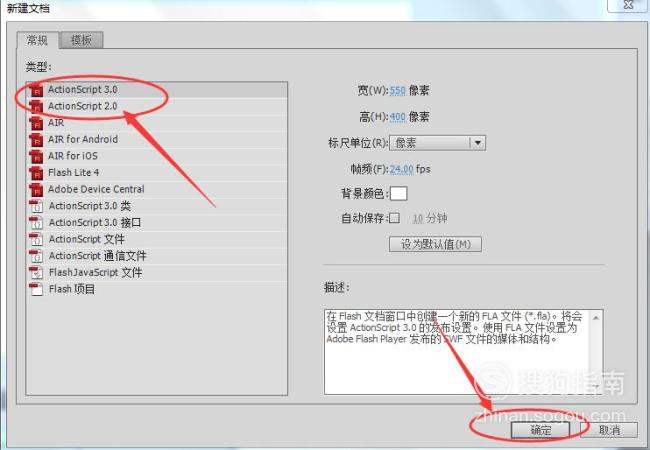The image size is (650, 450).
Task: Switch to the 常规 tab
Action: (37, 40)
